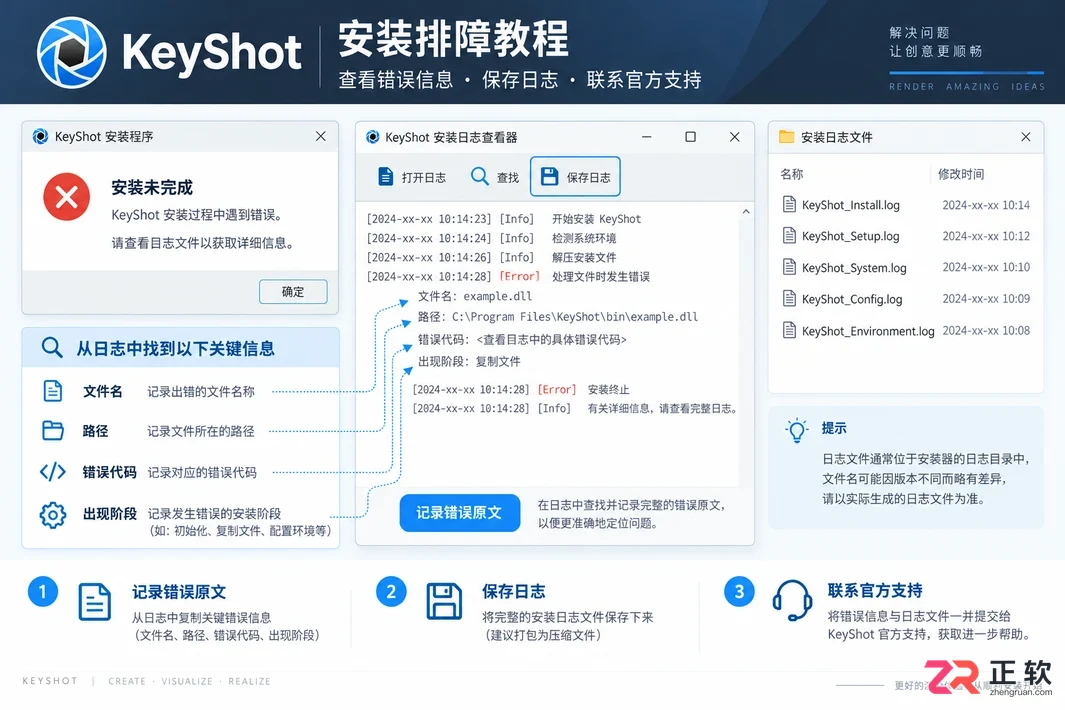The height and width of the screenshot is (710, 1065).
Task: Click the lightbulb icon beside 提示
Action: pos(797,430)
